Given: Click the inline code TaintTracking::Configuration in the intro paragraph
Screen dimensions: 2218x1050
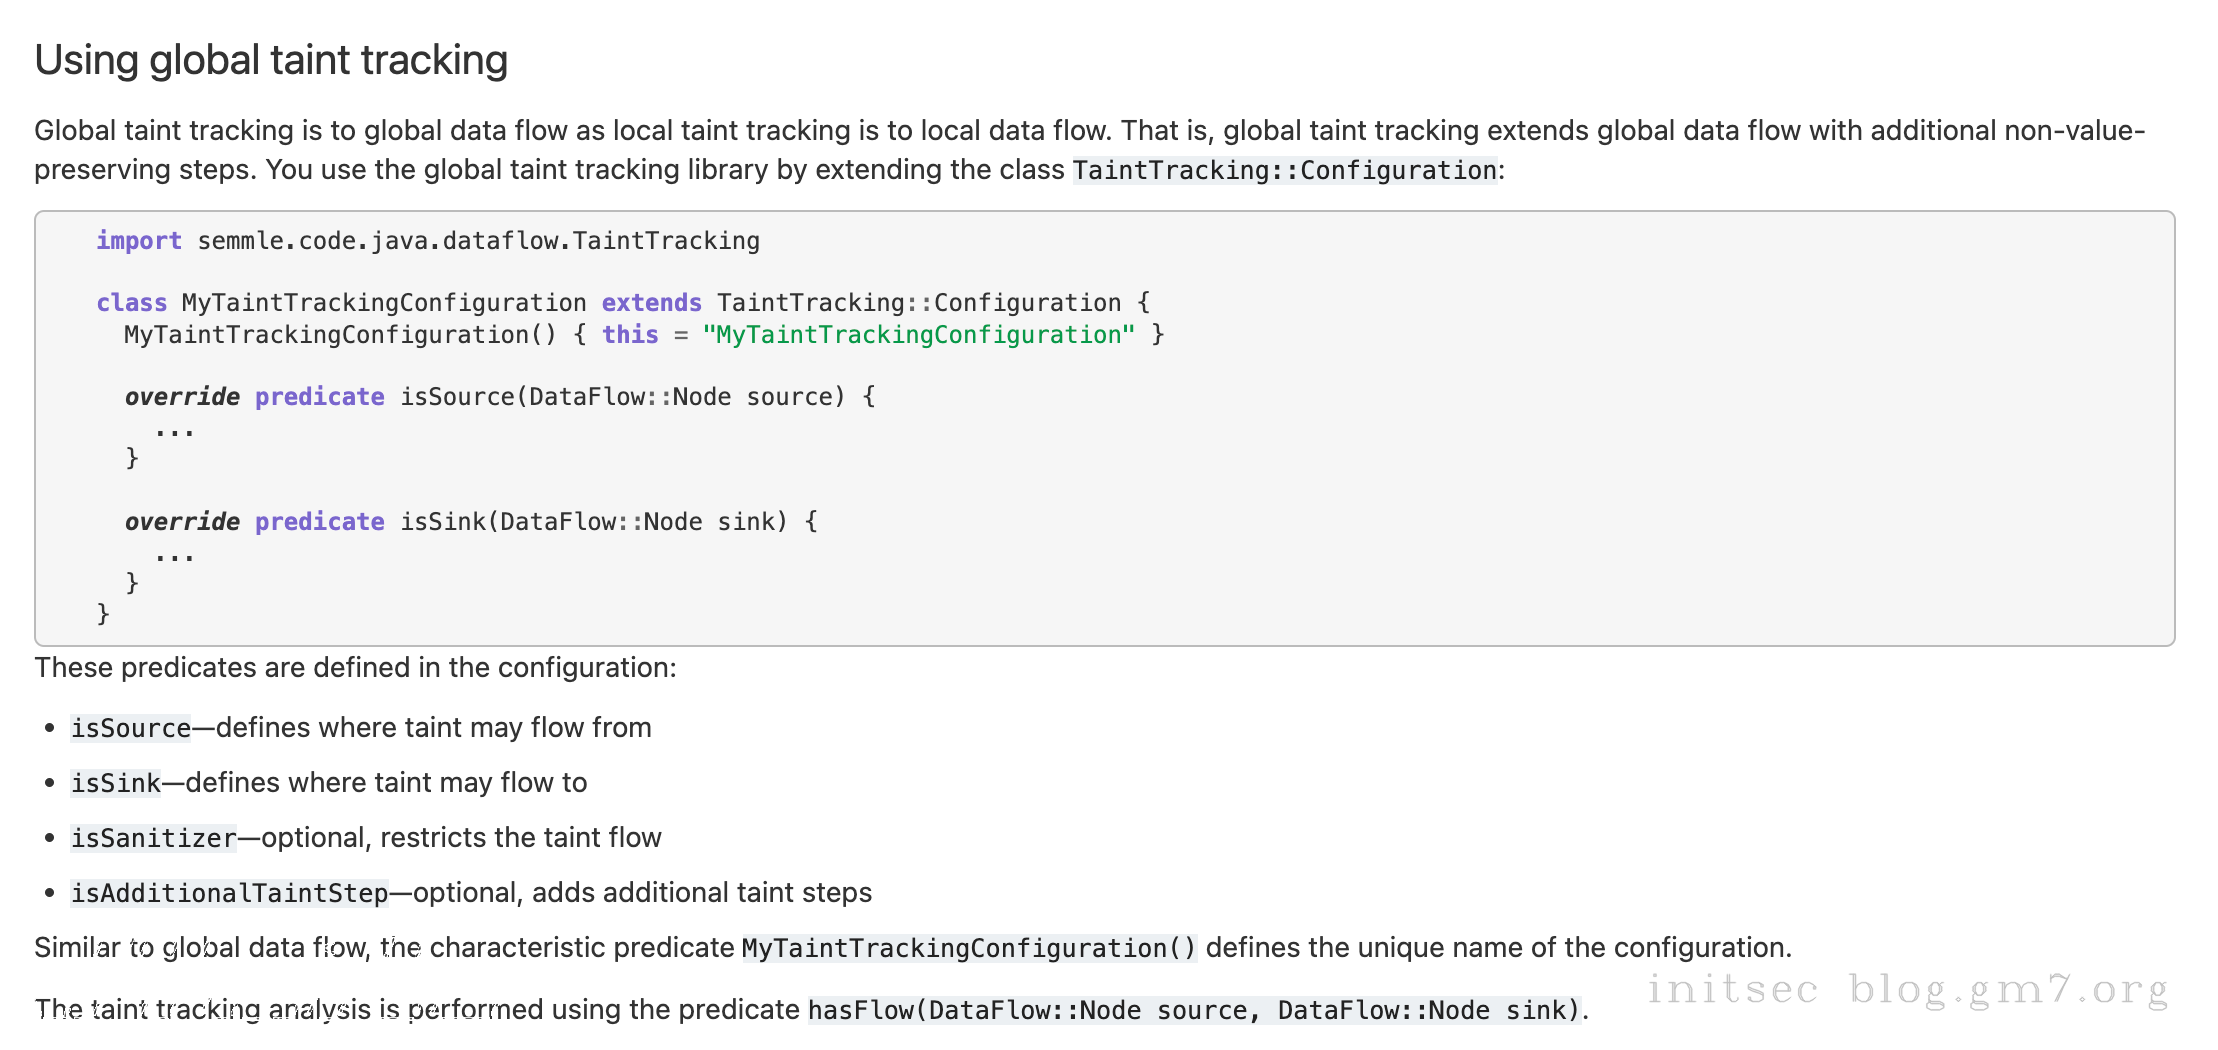Looking at the screenshot, I should coord(1284,171).
